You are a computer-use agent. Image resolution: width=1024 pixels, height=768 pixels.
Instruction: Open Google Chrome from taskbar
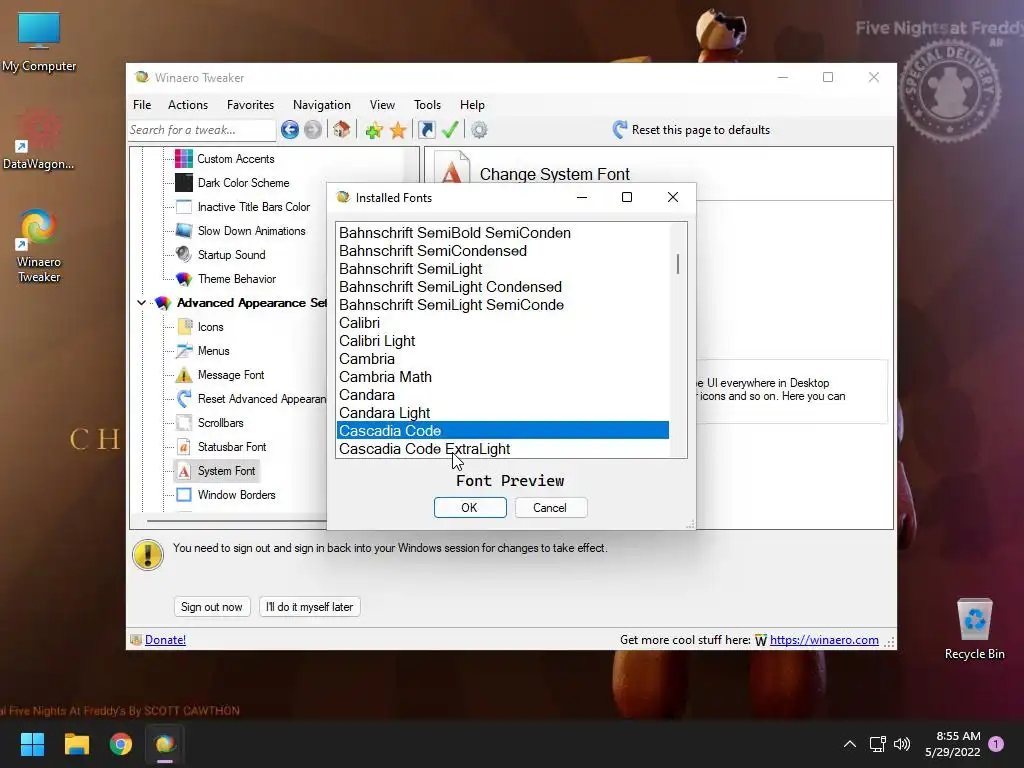pos(121,744)
